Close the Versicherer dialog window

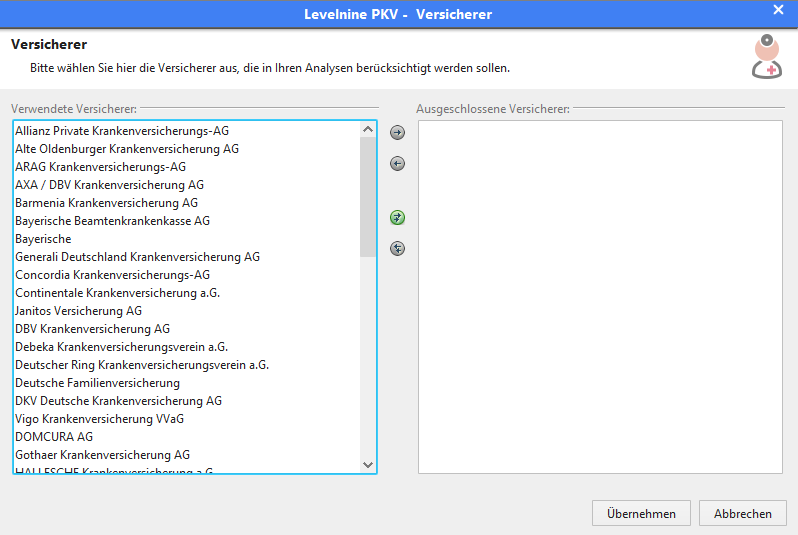tap(778, 10)
